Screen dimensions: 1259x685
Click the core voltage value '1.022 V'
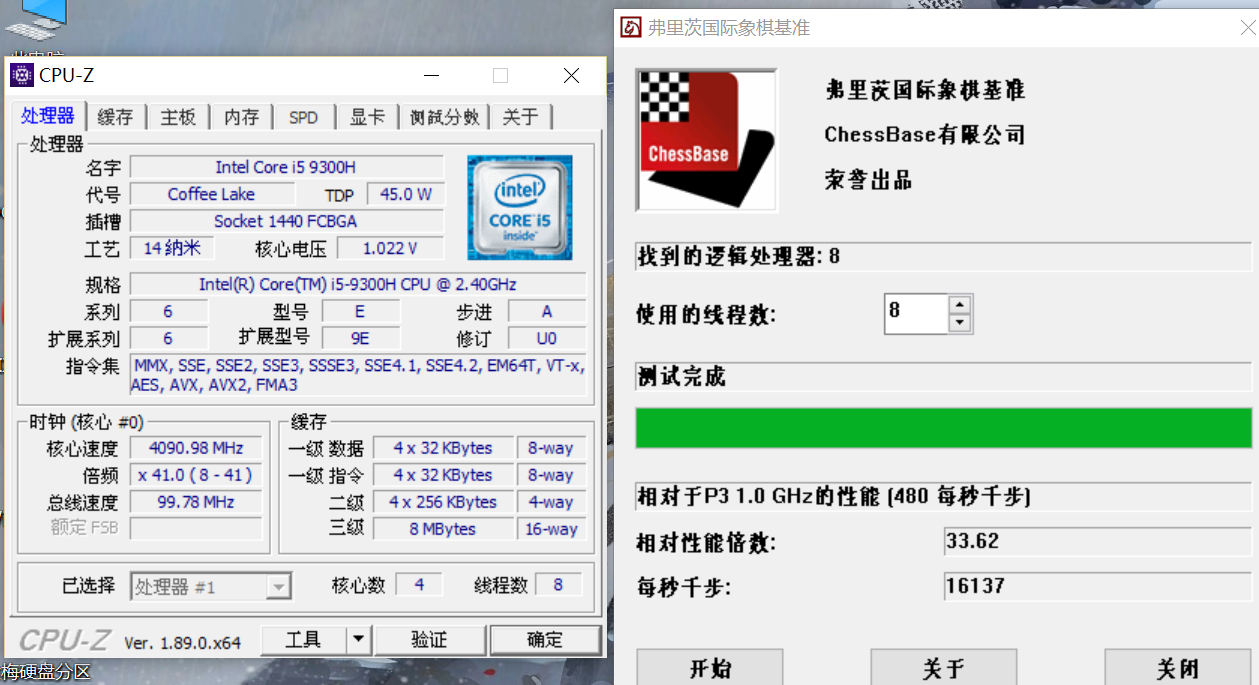[x=390, y=248]
